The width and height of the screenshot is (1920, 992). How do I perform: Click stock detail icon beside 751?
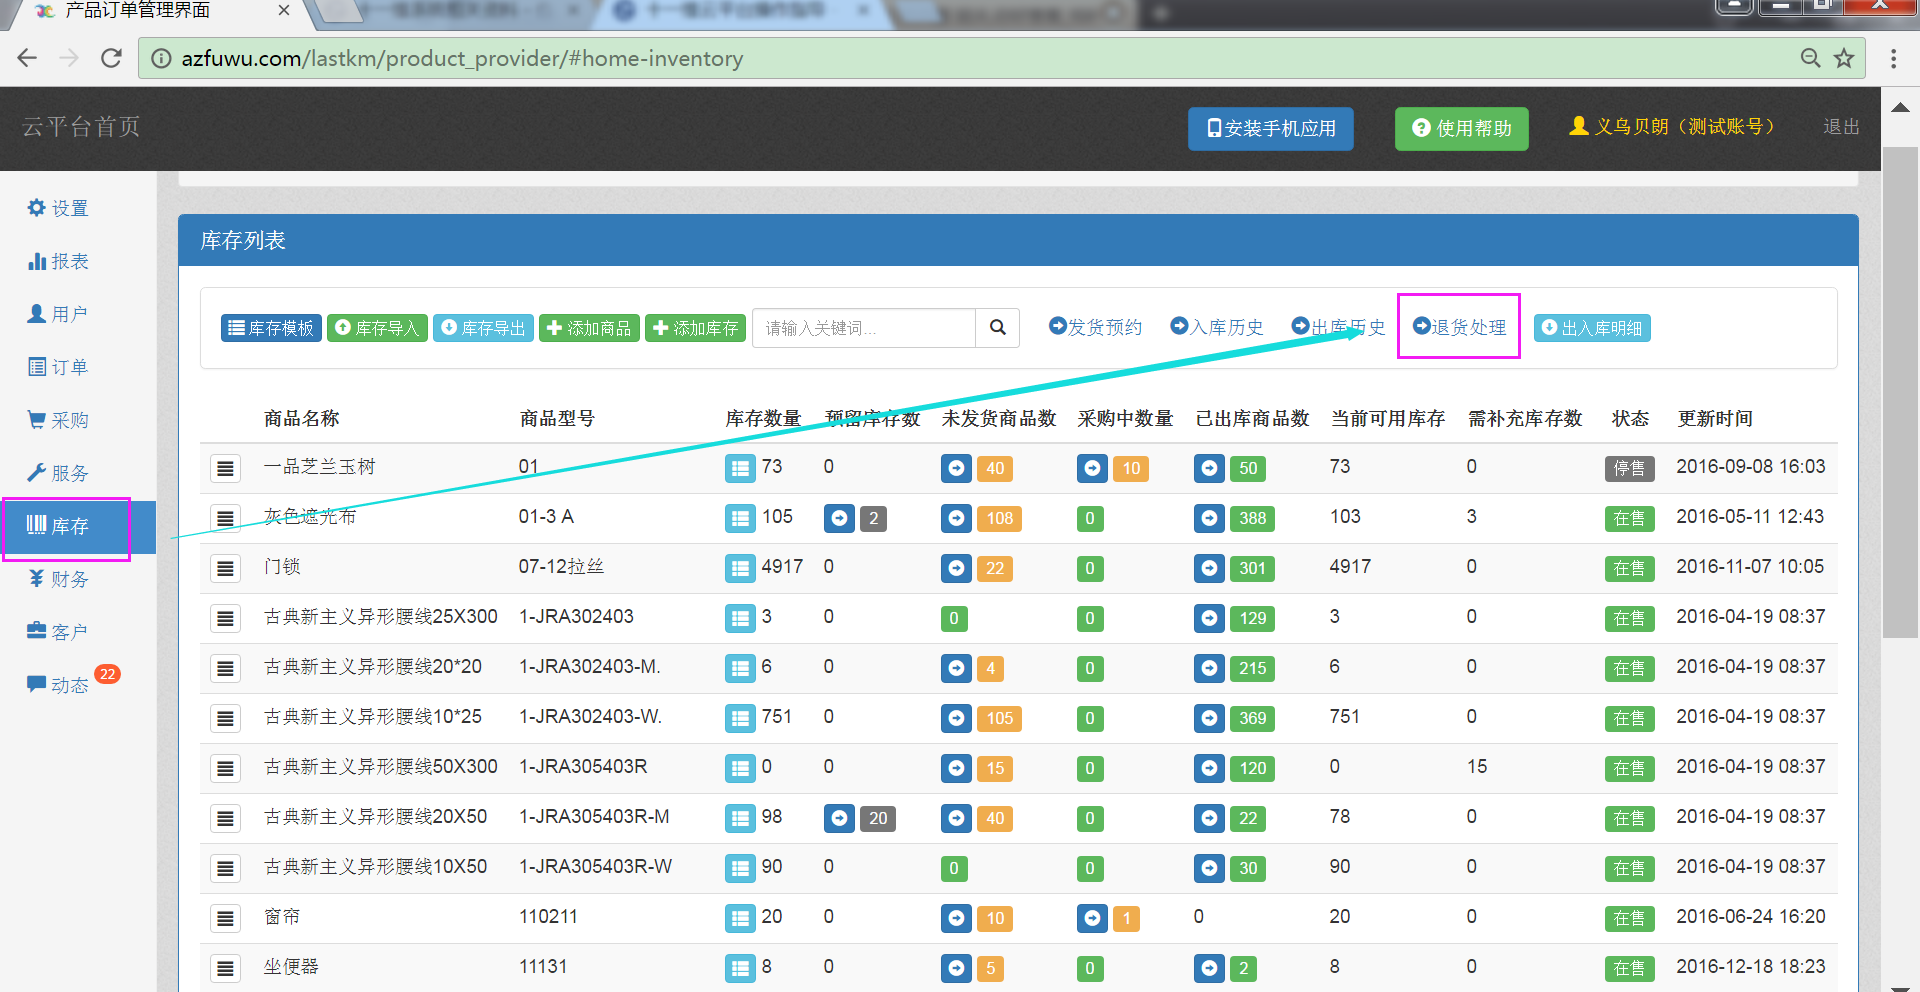(740, 718)
